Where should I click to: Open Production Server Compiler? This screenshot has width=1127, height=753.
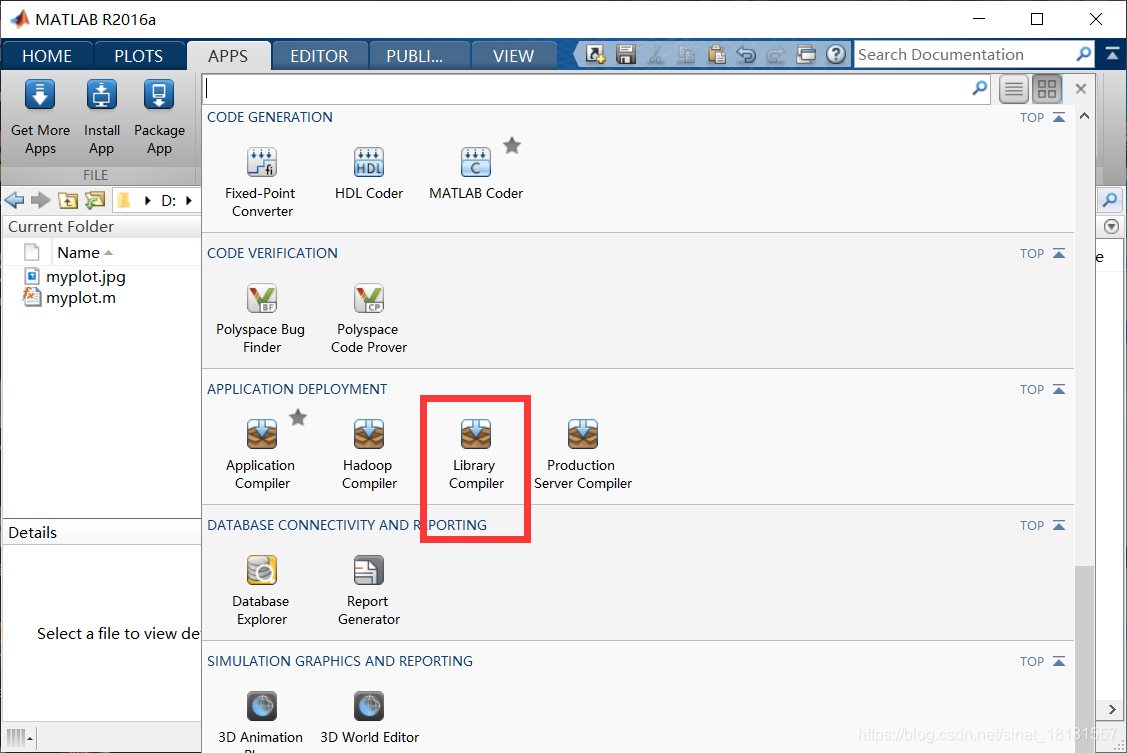[582, 453]
